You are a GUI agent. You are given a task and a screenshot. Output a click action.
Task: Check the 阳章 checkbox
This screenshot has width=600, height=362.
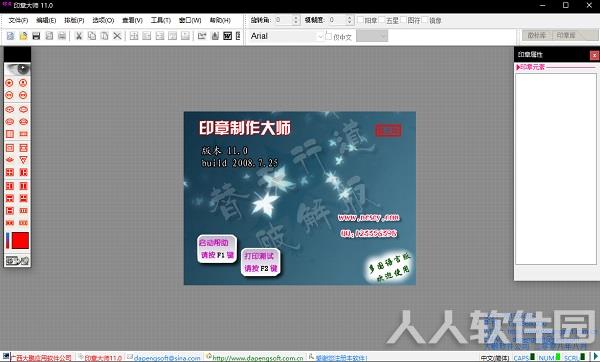[360, 20]
